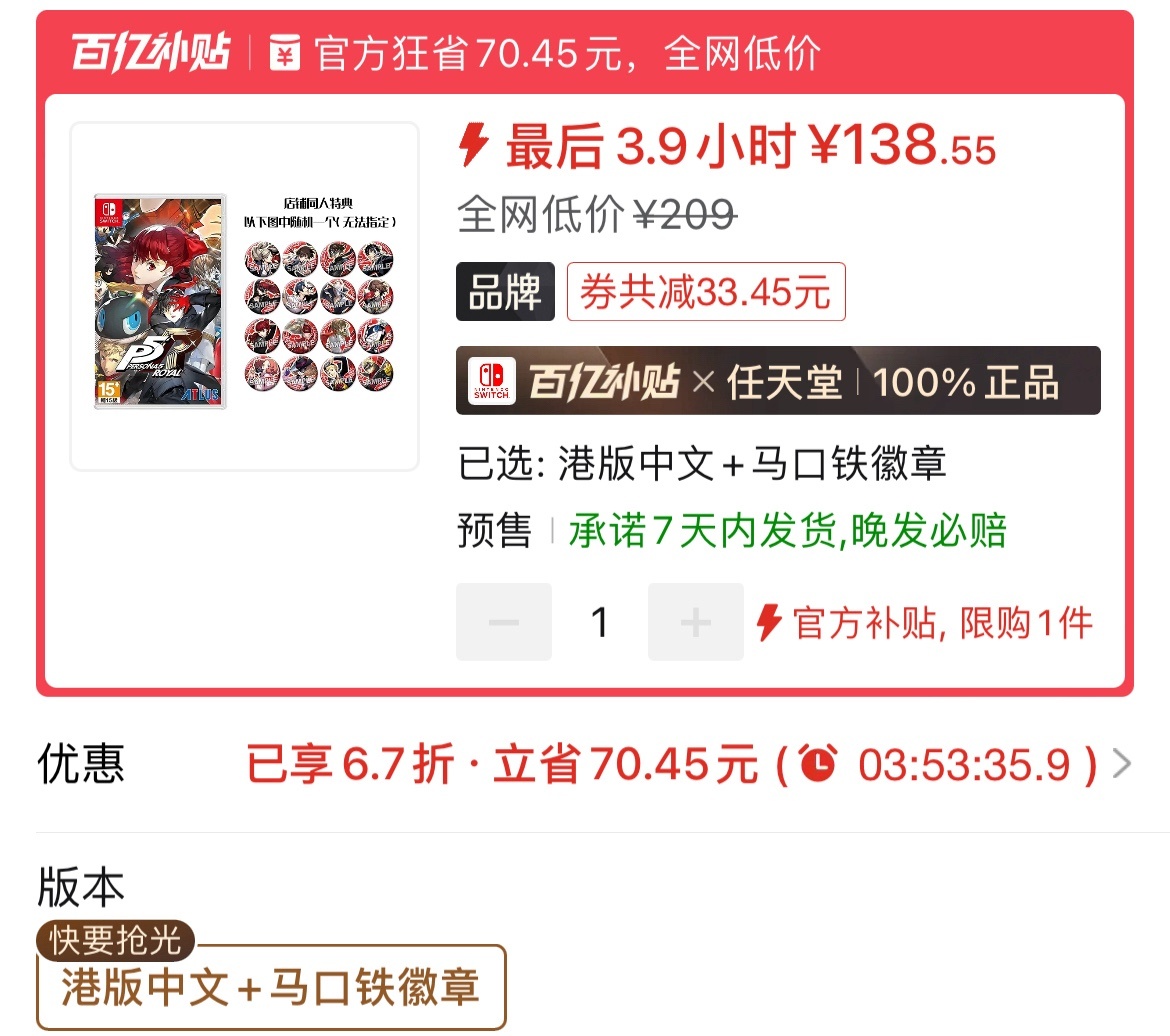This screenshot has width=1170, height=1036.
Task: Tap the 官方狂省70.45元 banner text
Action: [567, 53]
